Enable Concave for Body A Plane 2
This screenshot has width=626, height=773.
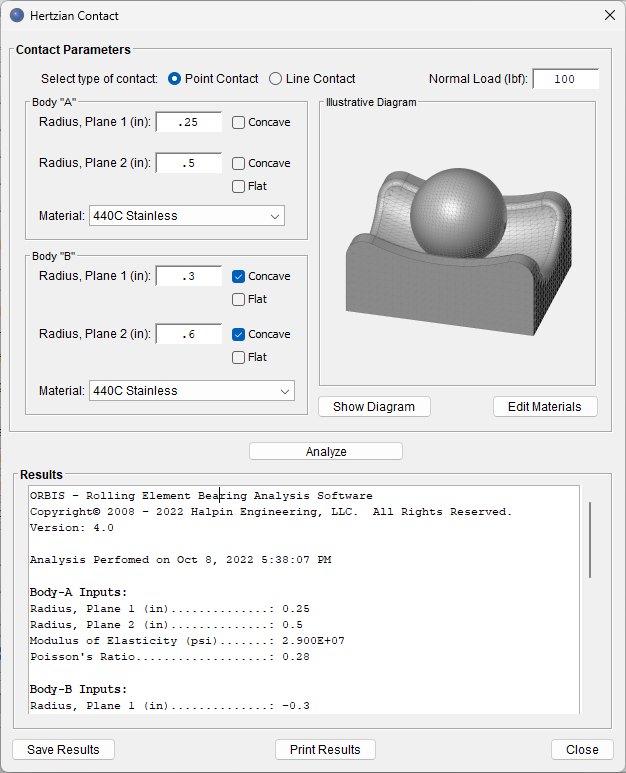(239, 163)
